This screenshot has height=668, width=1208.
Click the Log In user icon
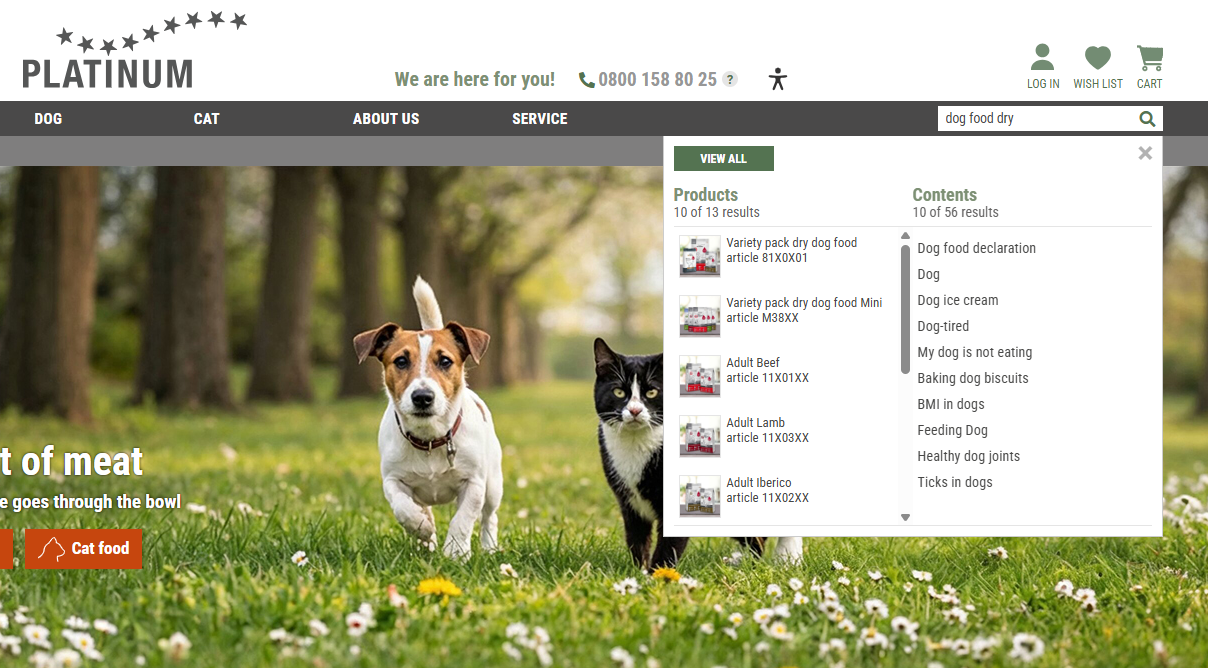[x=1042, y=59]
